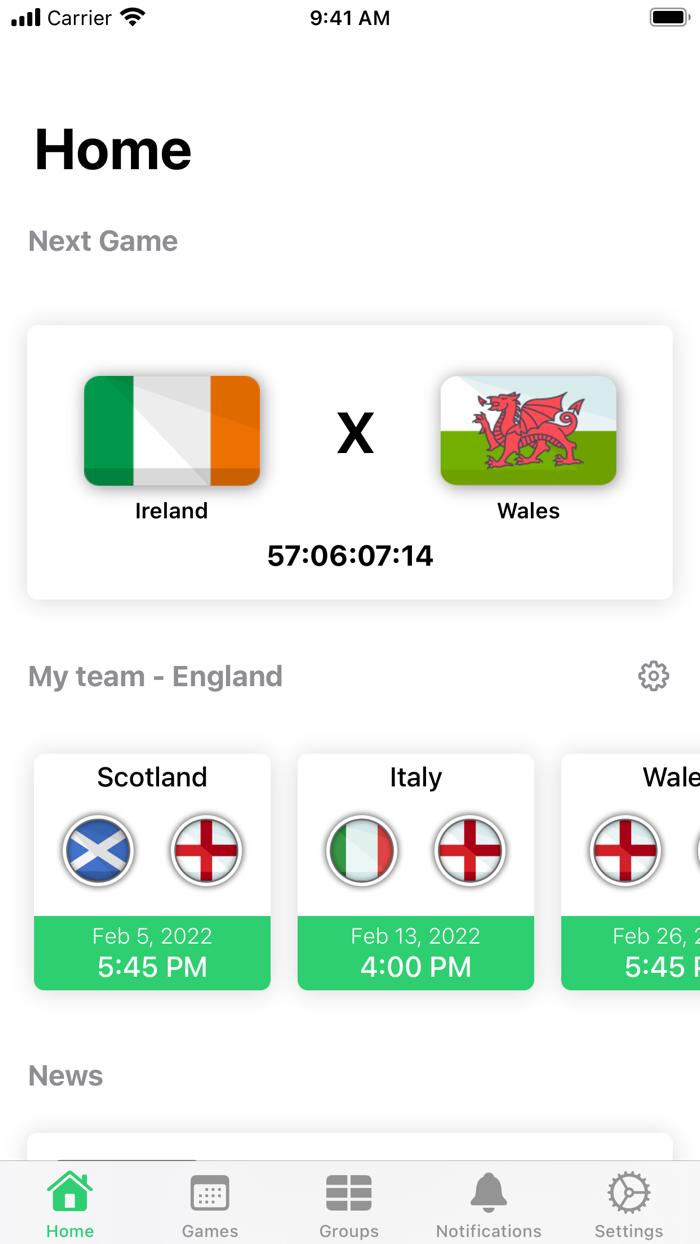Open the Settings gear in the tab bar
The height and width of the screenshot is (1244, 700).
click(x=628, y=1193)
